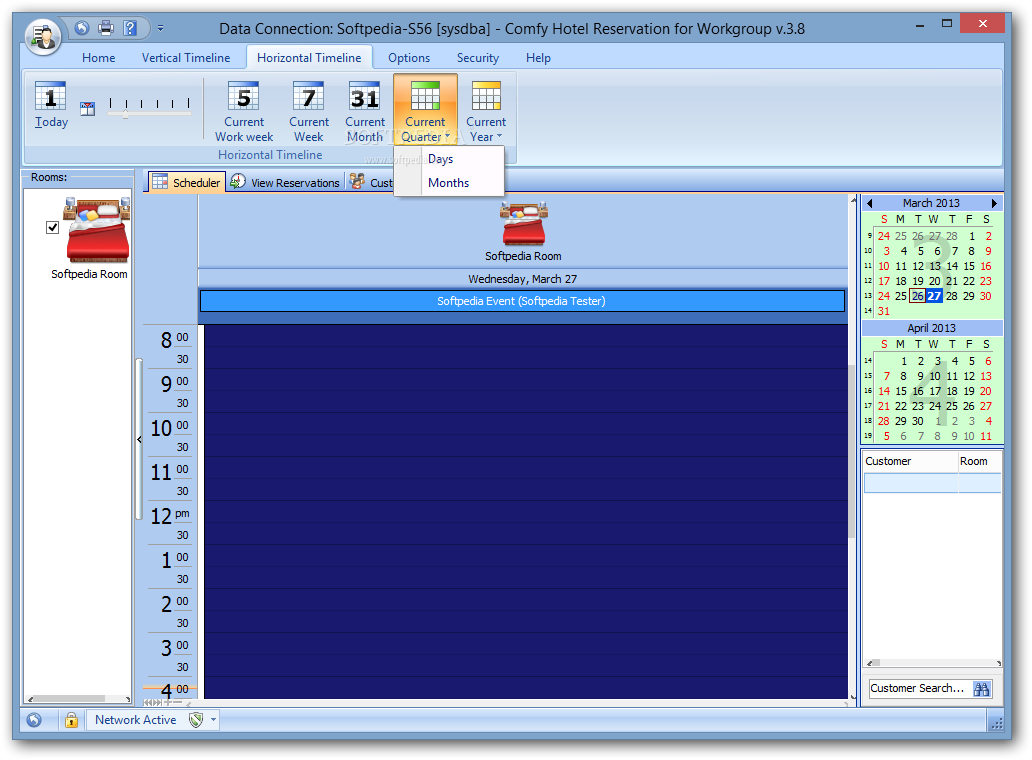Open the Help ribbon tab
The height and width of the screenshot is (760, 1032).
[538, 58]
